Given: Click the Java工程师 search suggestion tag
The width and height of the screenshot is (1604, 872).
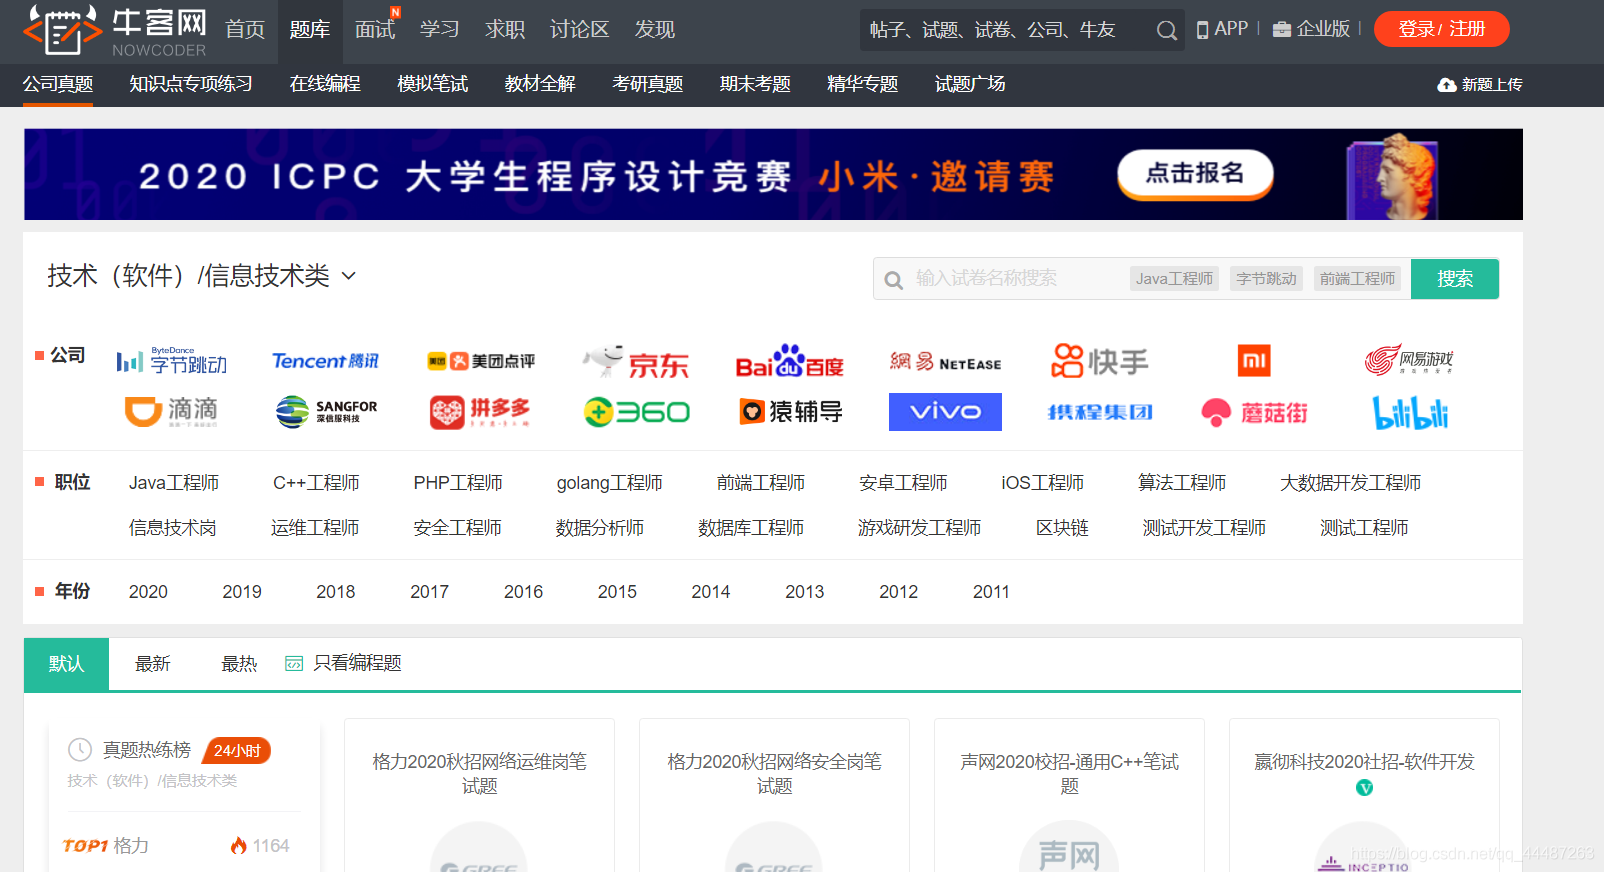Looking at the screenshot, I should click(1174, 279).
